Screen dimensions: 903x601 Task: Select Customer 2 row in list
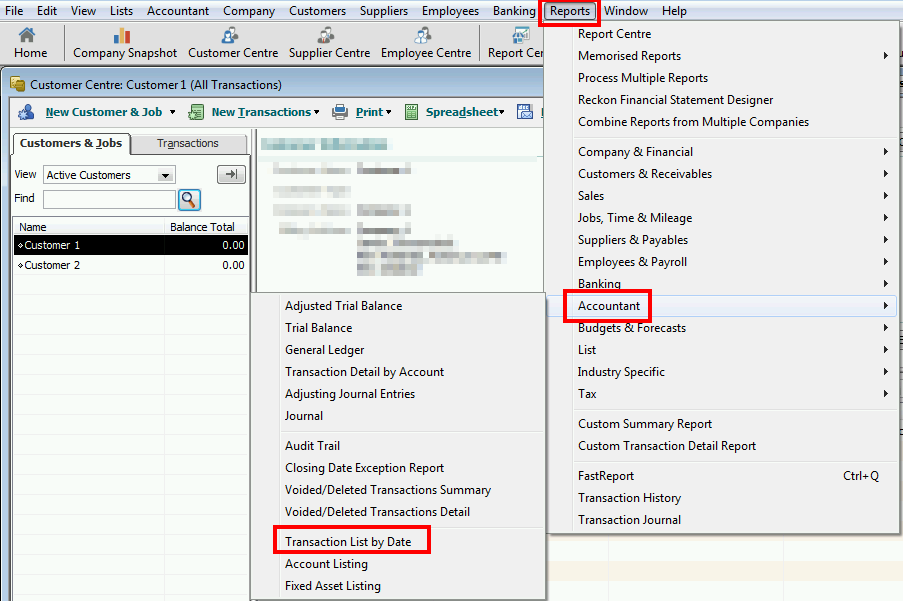(x=131, y=265)
